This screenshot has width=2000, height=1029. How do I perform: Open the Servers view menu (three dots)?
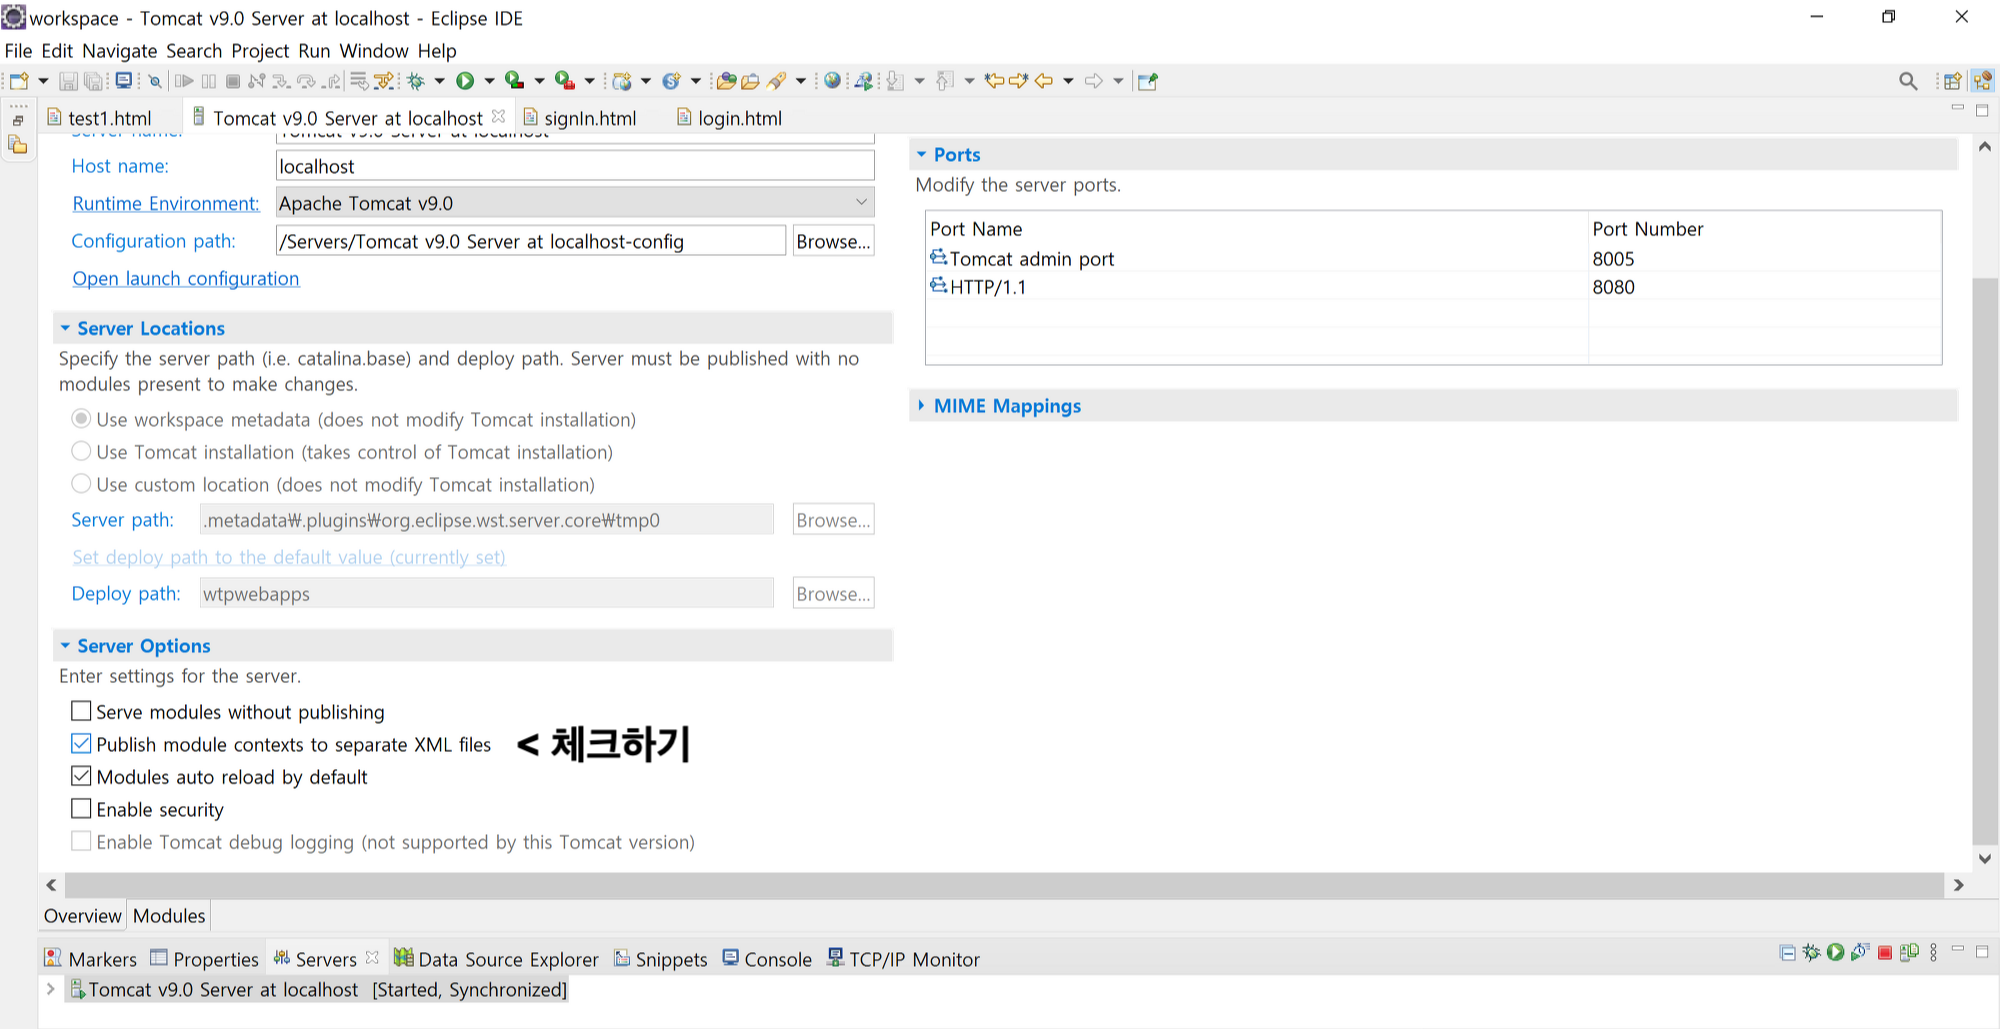(1933, 953)
